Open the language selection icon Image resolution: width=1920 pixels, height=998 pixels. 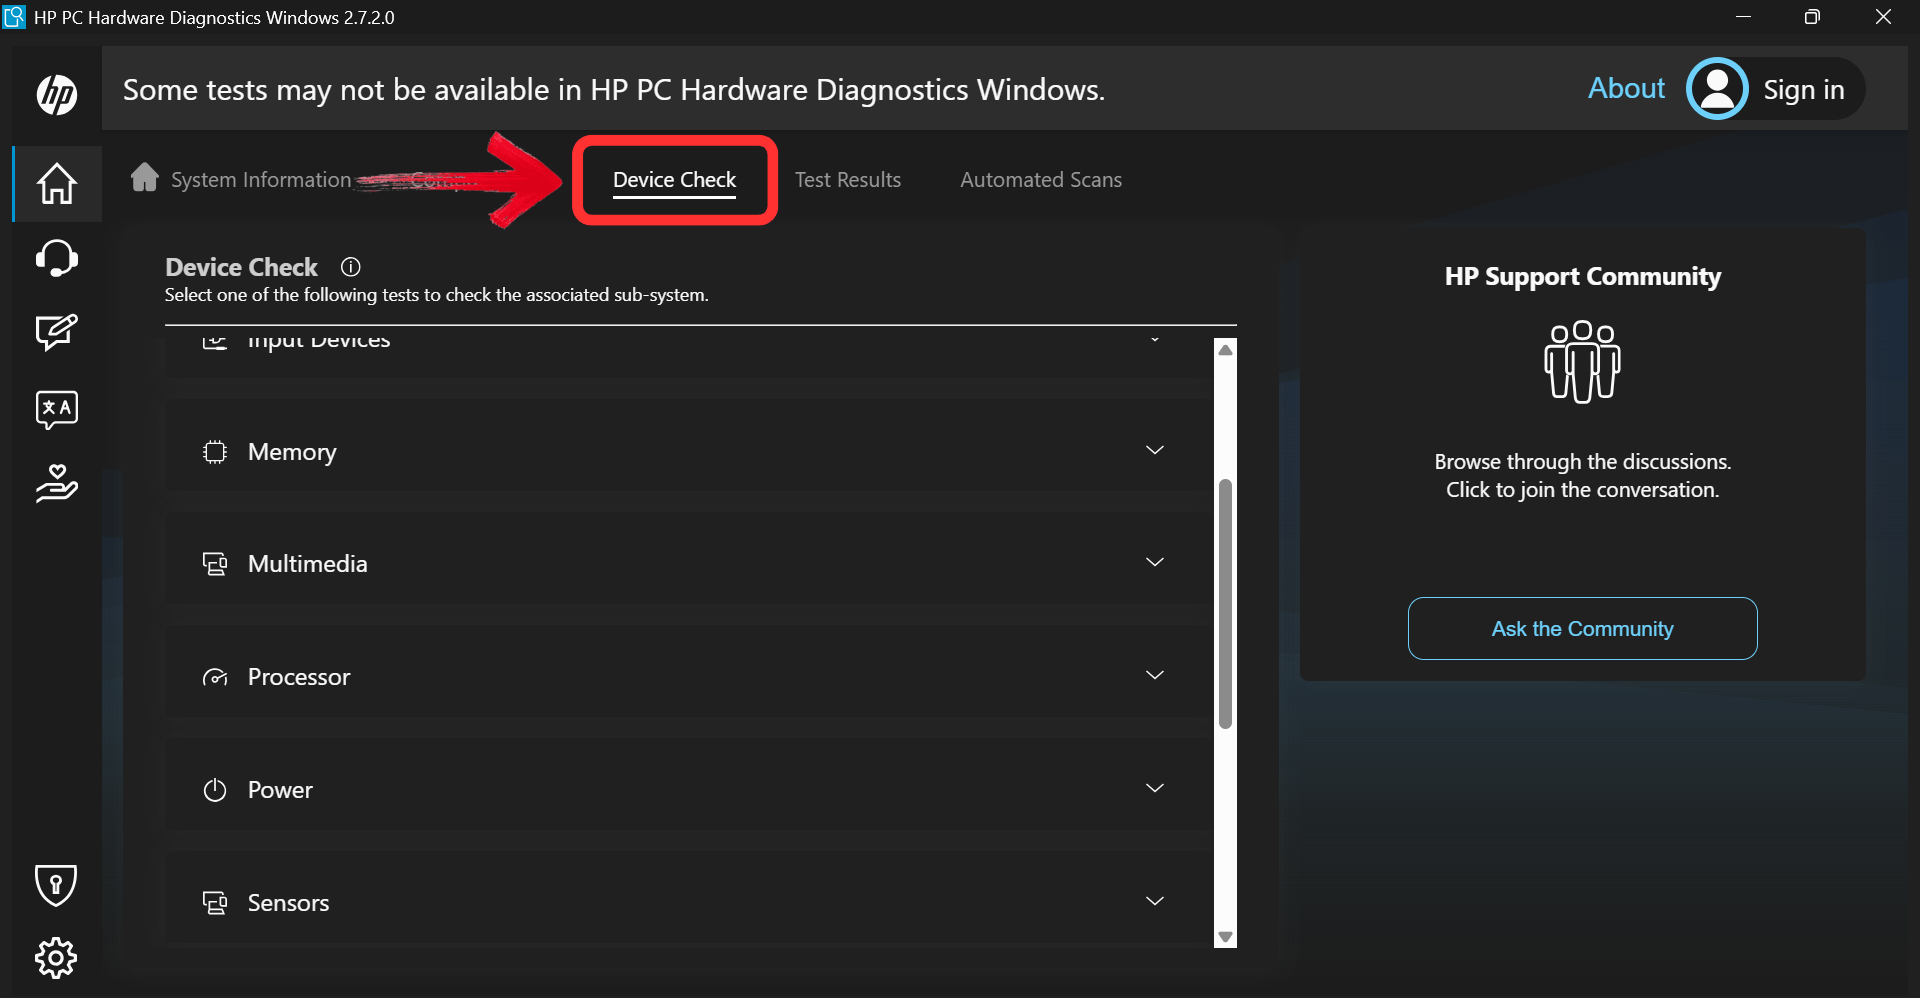(56, 409)
